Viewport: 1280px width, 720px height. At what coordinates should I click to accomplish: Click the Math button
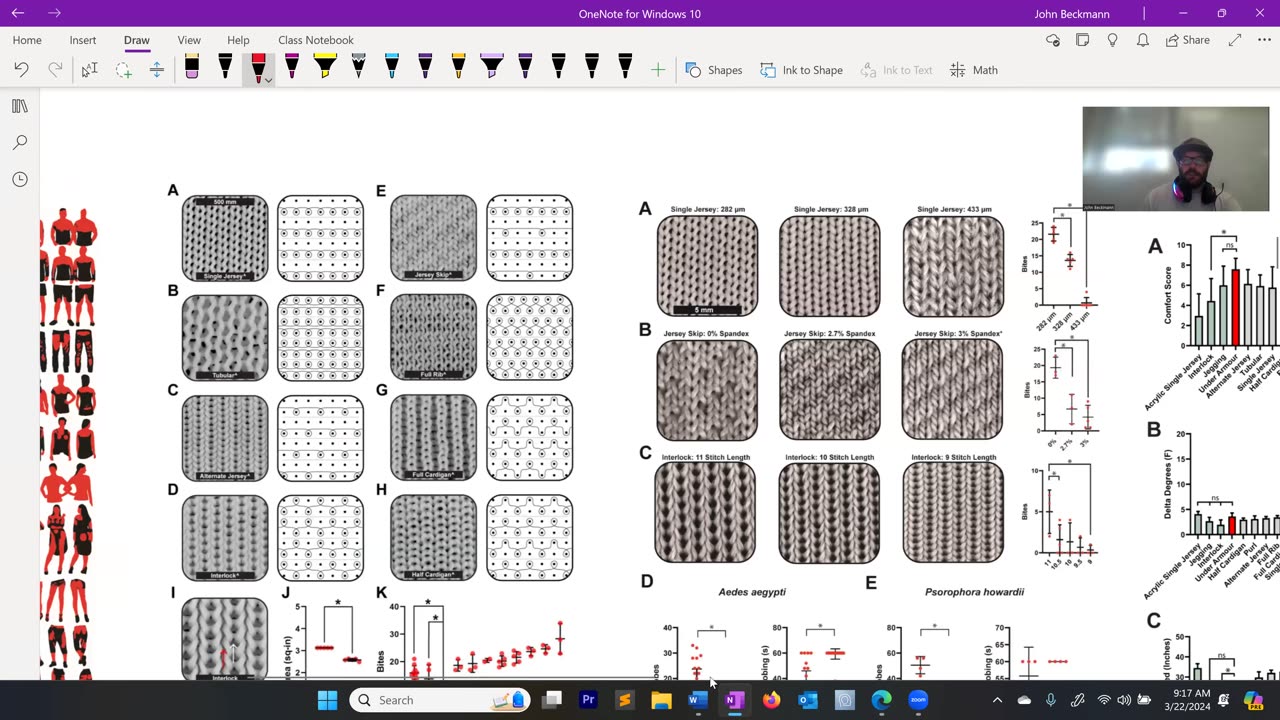click(974, 70)
